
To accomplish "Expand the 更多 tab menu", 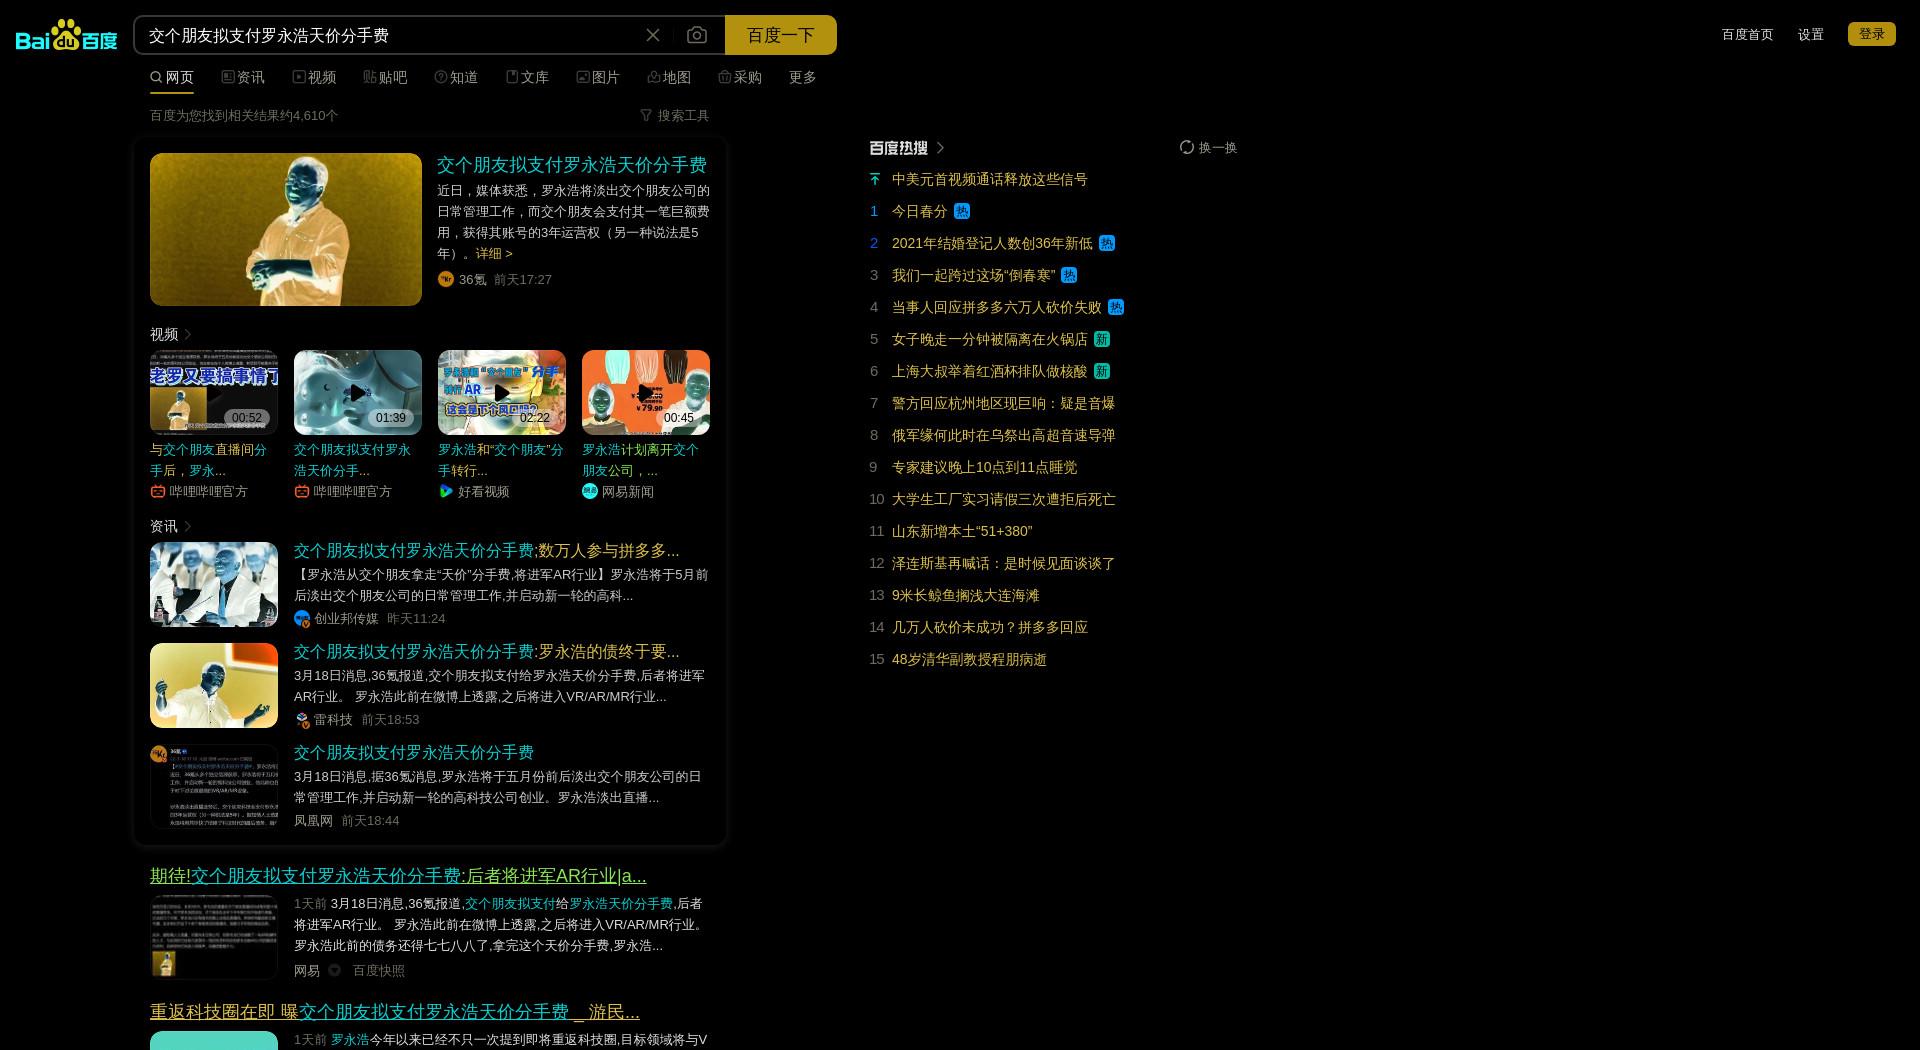I will click(803, 77).
